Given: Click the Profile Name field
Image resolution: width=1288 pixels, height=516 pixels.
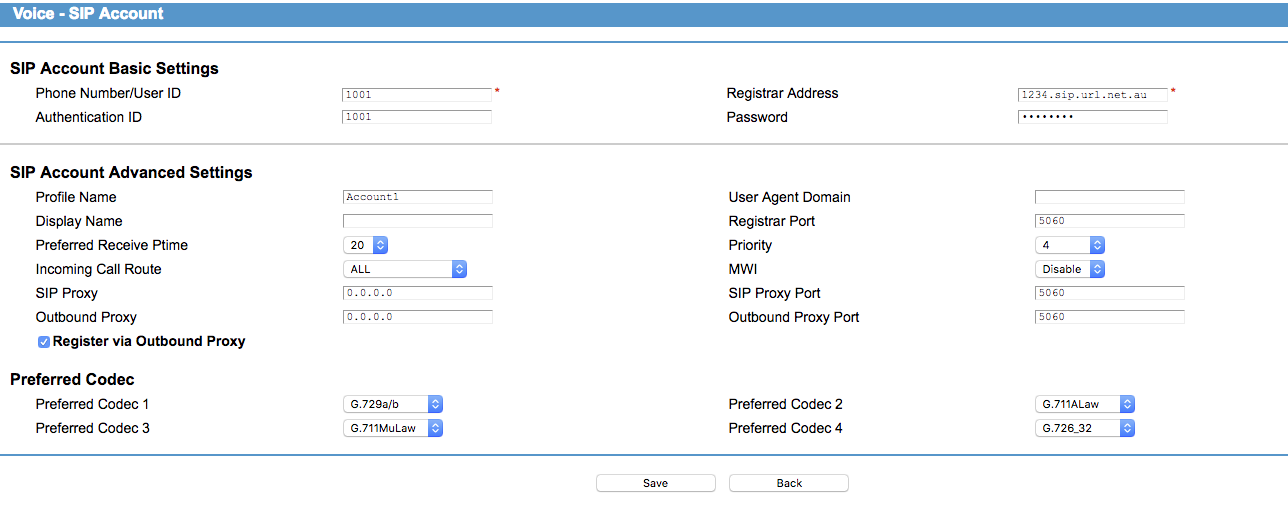Looking at the screenshot, I should [x=417, y=197].
